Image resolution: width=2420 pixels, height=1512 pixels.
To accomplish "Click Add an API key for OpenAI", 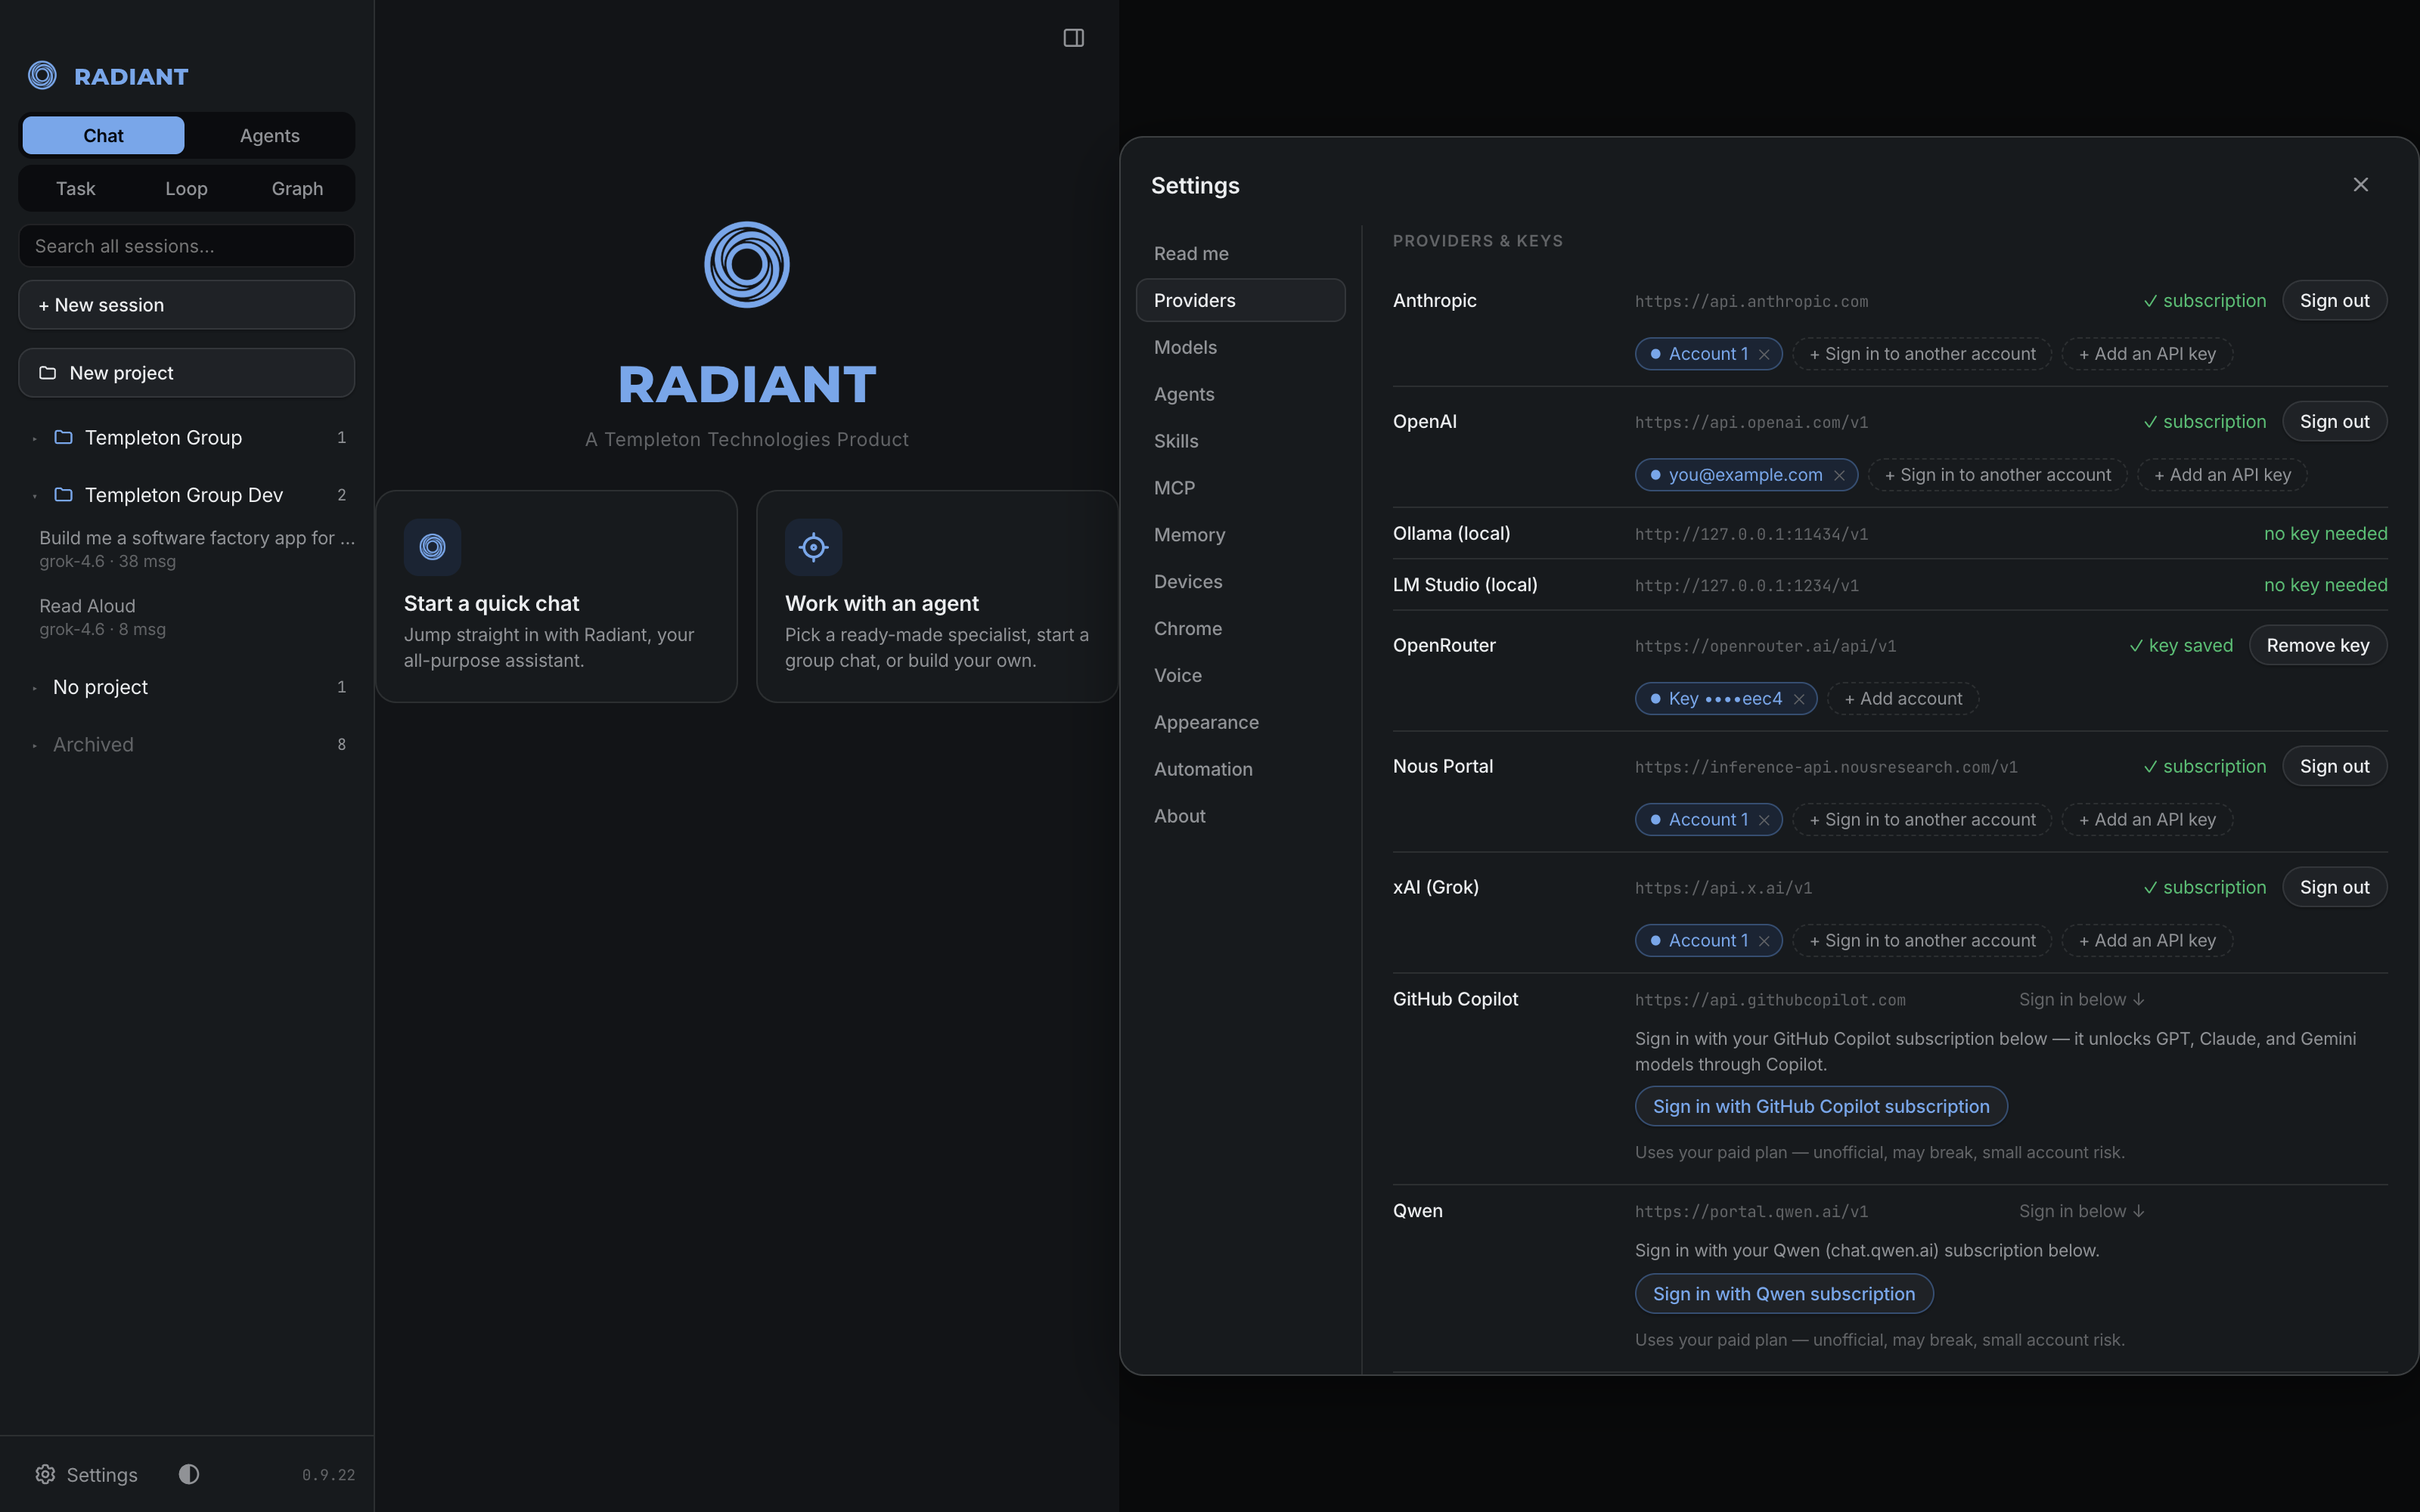I will click(2222, 475).
